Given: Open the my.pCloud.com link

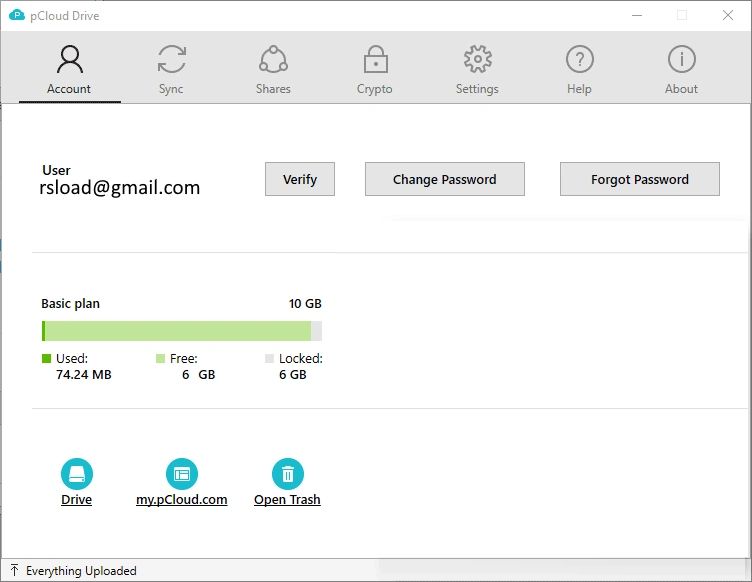Looking at the screenshot, I should click(x=182, y=500).
